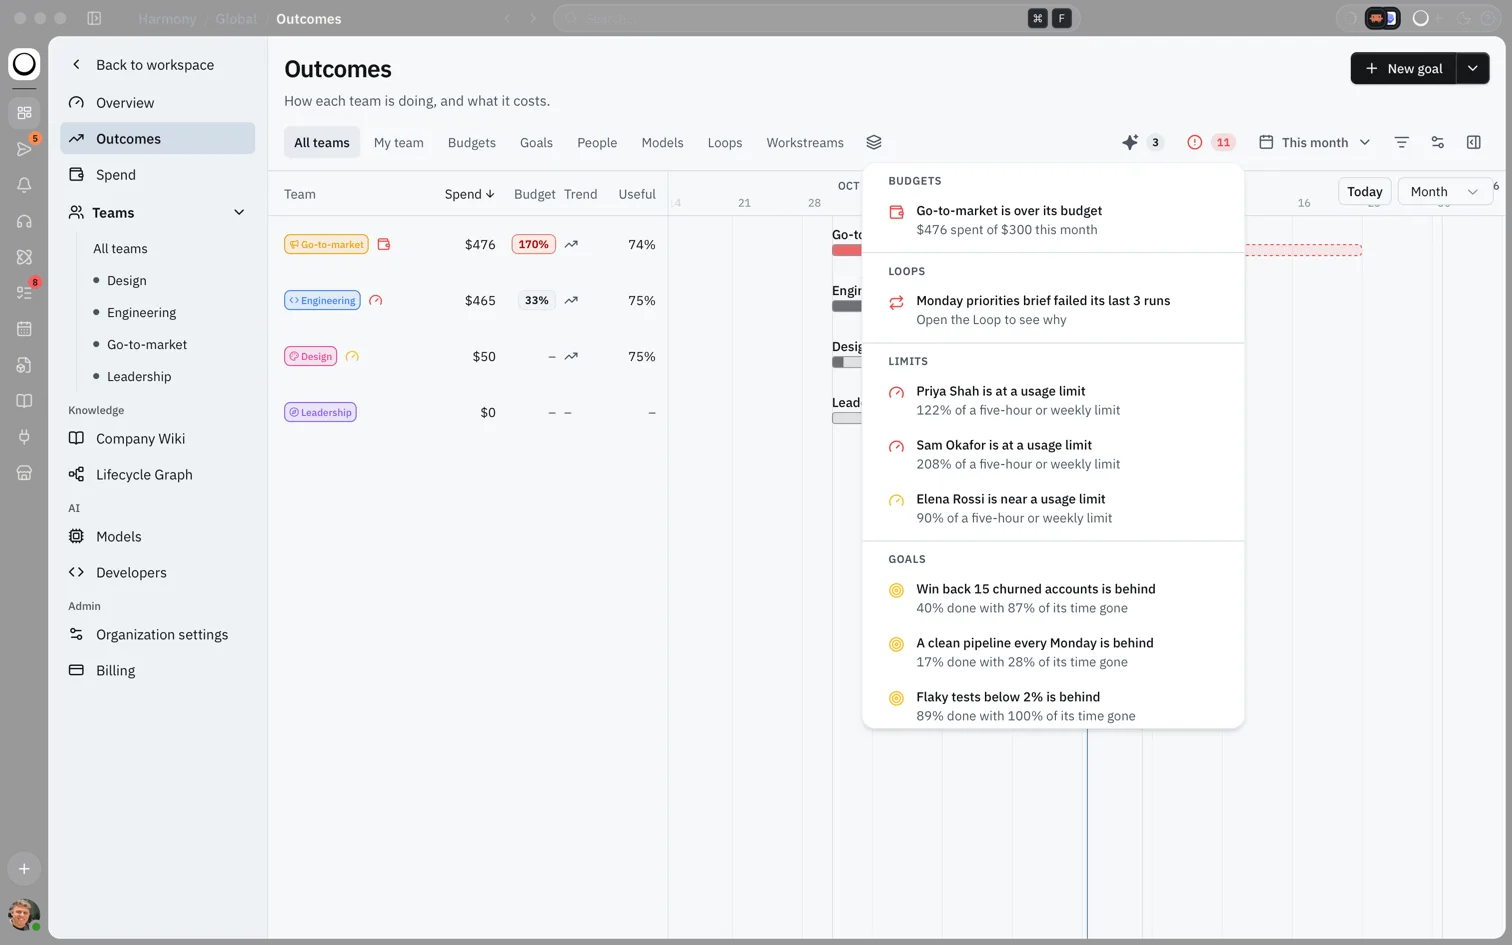Click the 170% budget badge
The height and width of the screenshot is (945, 1512).
[x=533, y=244]
